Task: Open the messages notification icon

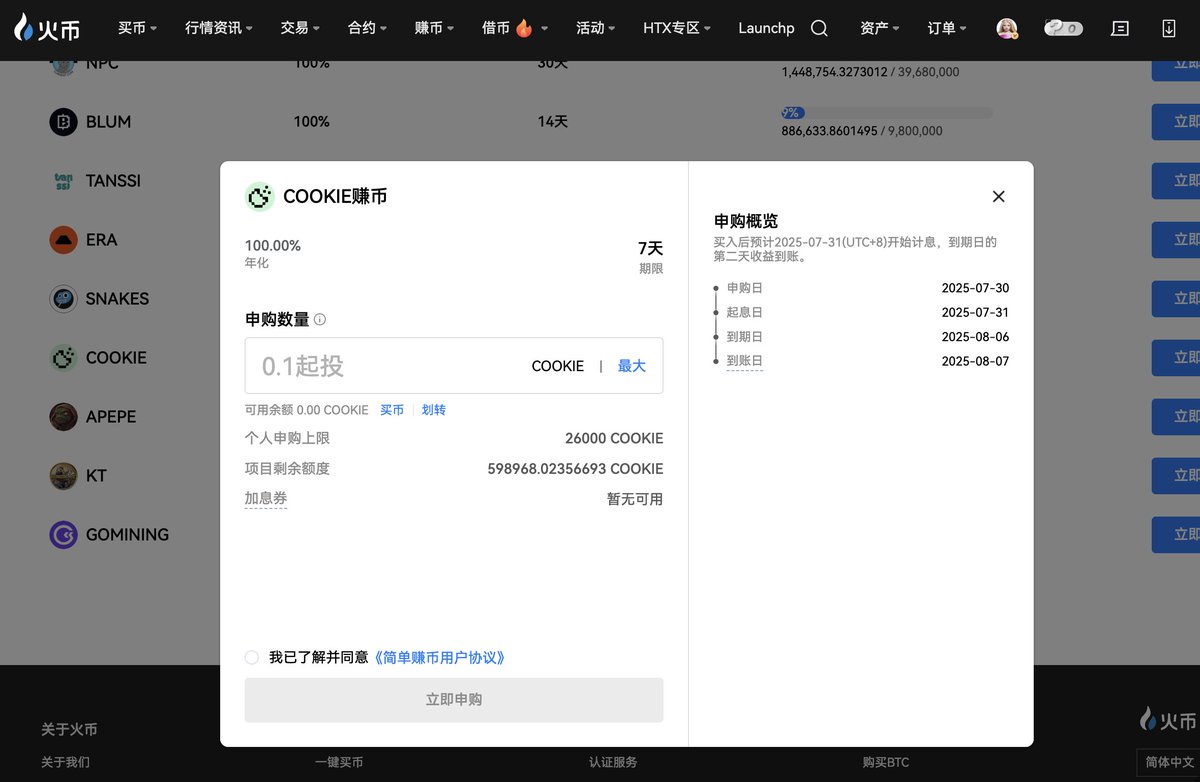Action: (x=1121, y=28)
